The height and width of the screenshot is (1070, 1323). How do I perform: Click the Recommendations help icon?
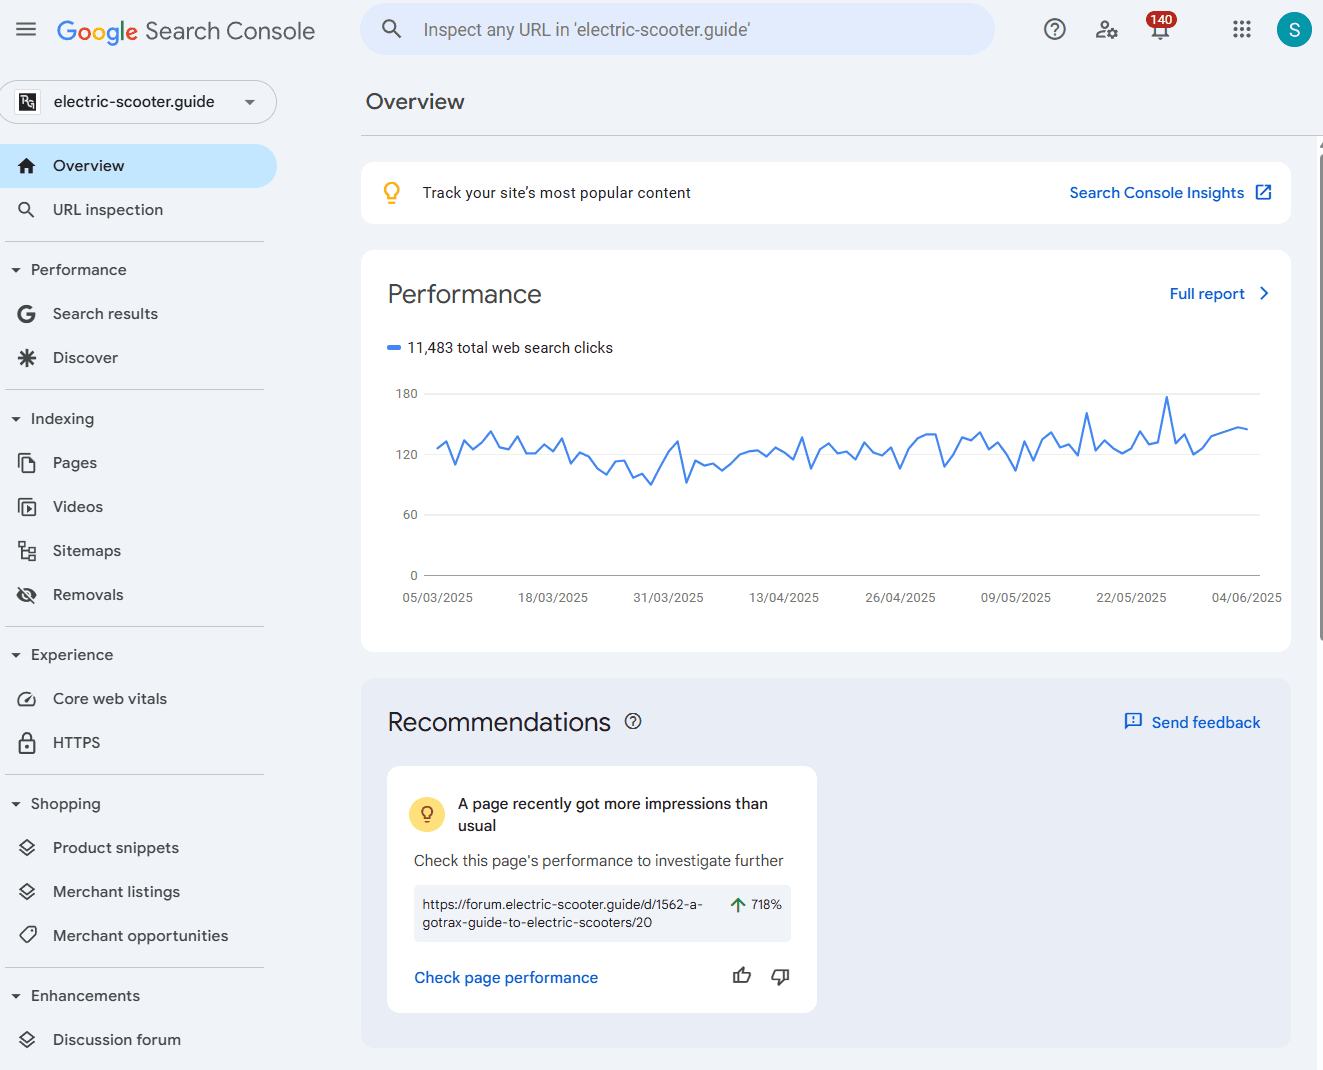[633, 721]
